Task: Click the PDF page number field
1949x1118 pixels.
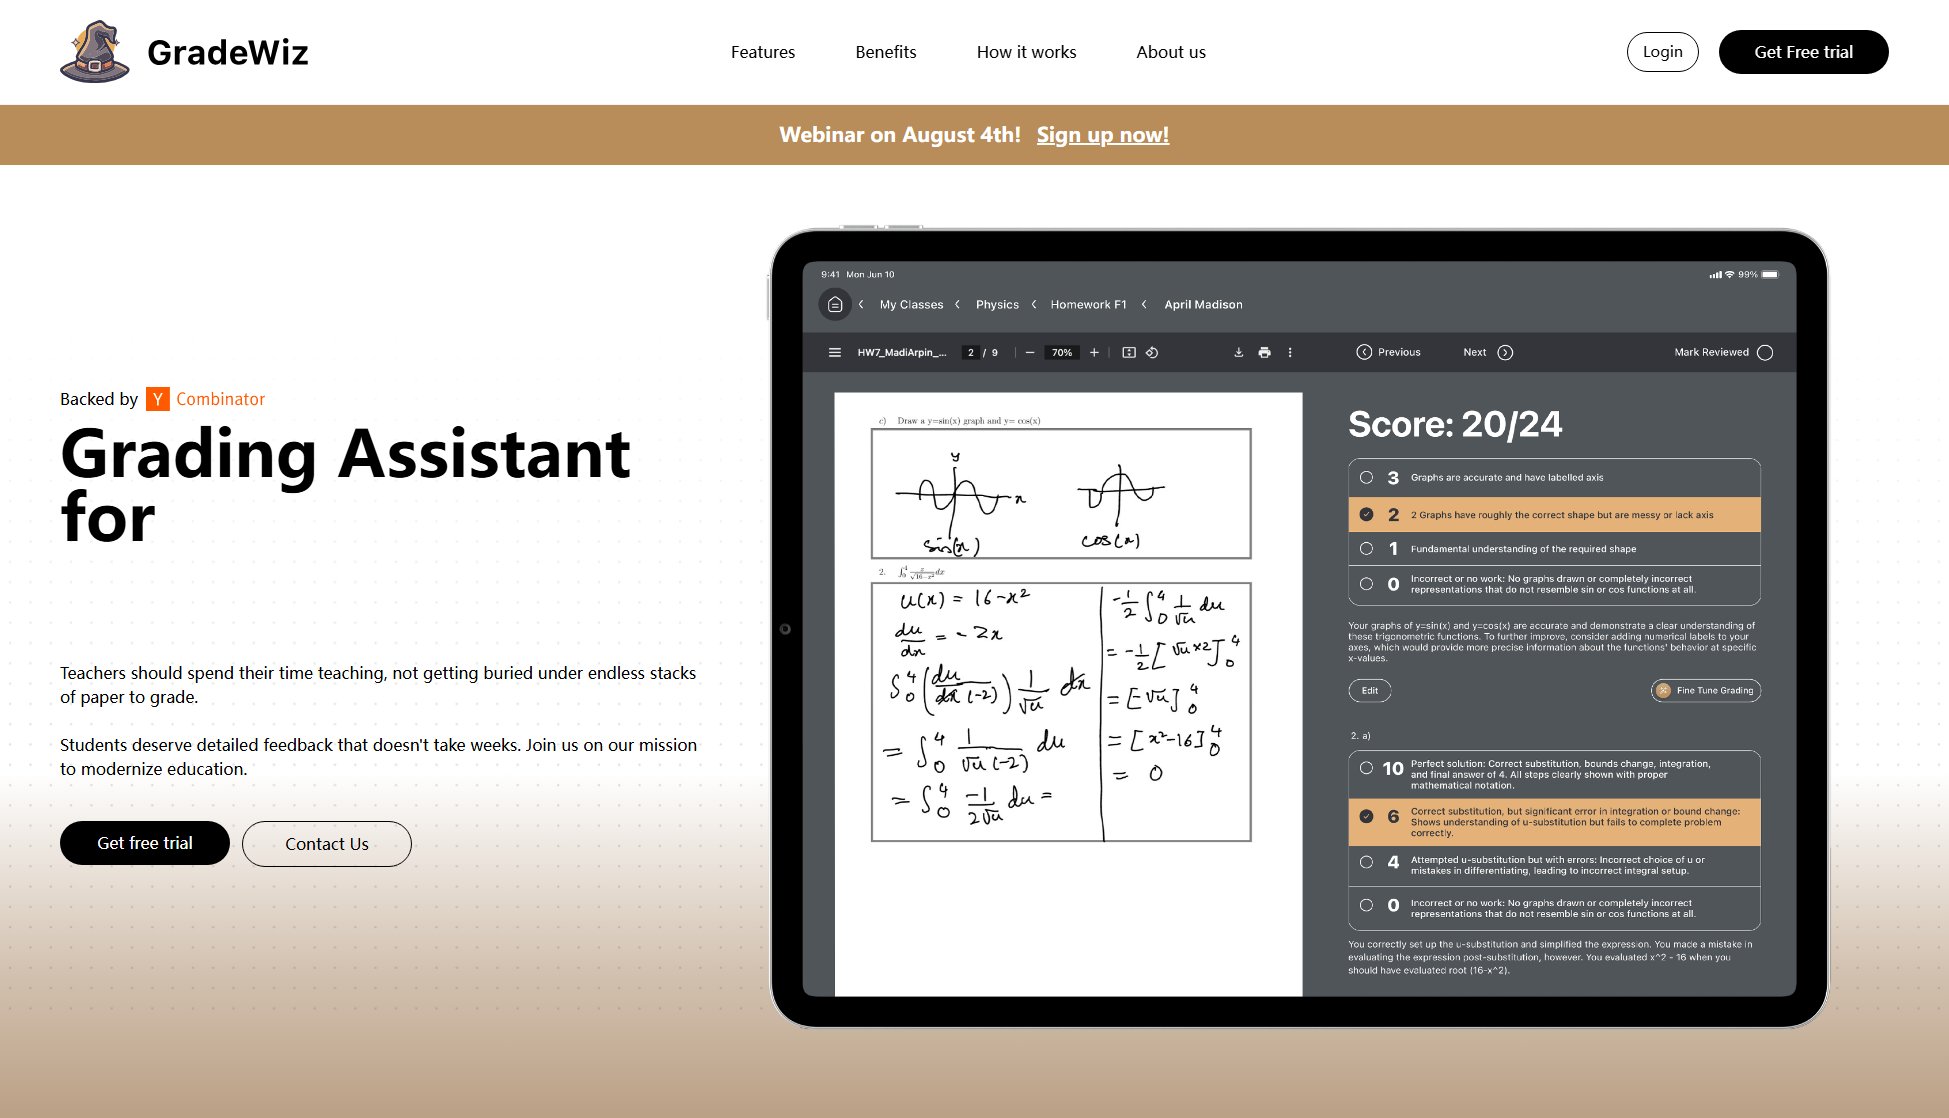Action: [x=970, y=353]
